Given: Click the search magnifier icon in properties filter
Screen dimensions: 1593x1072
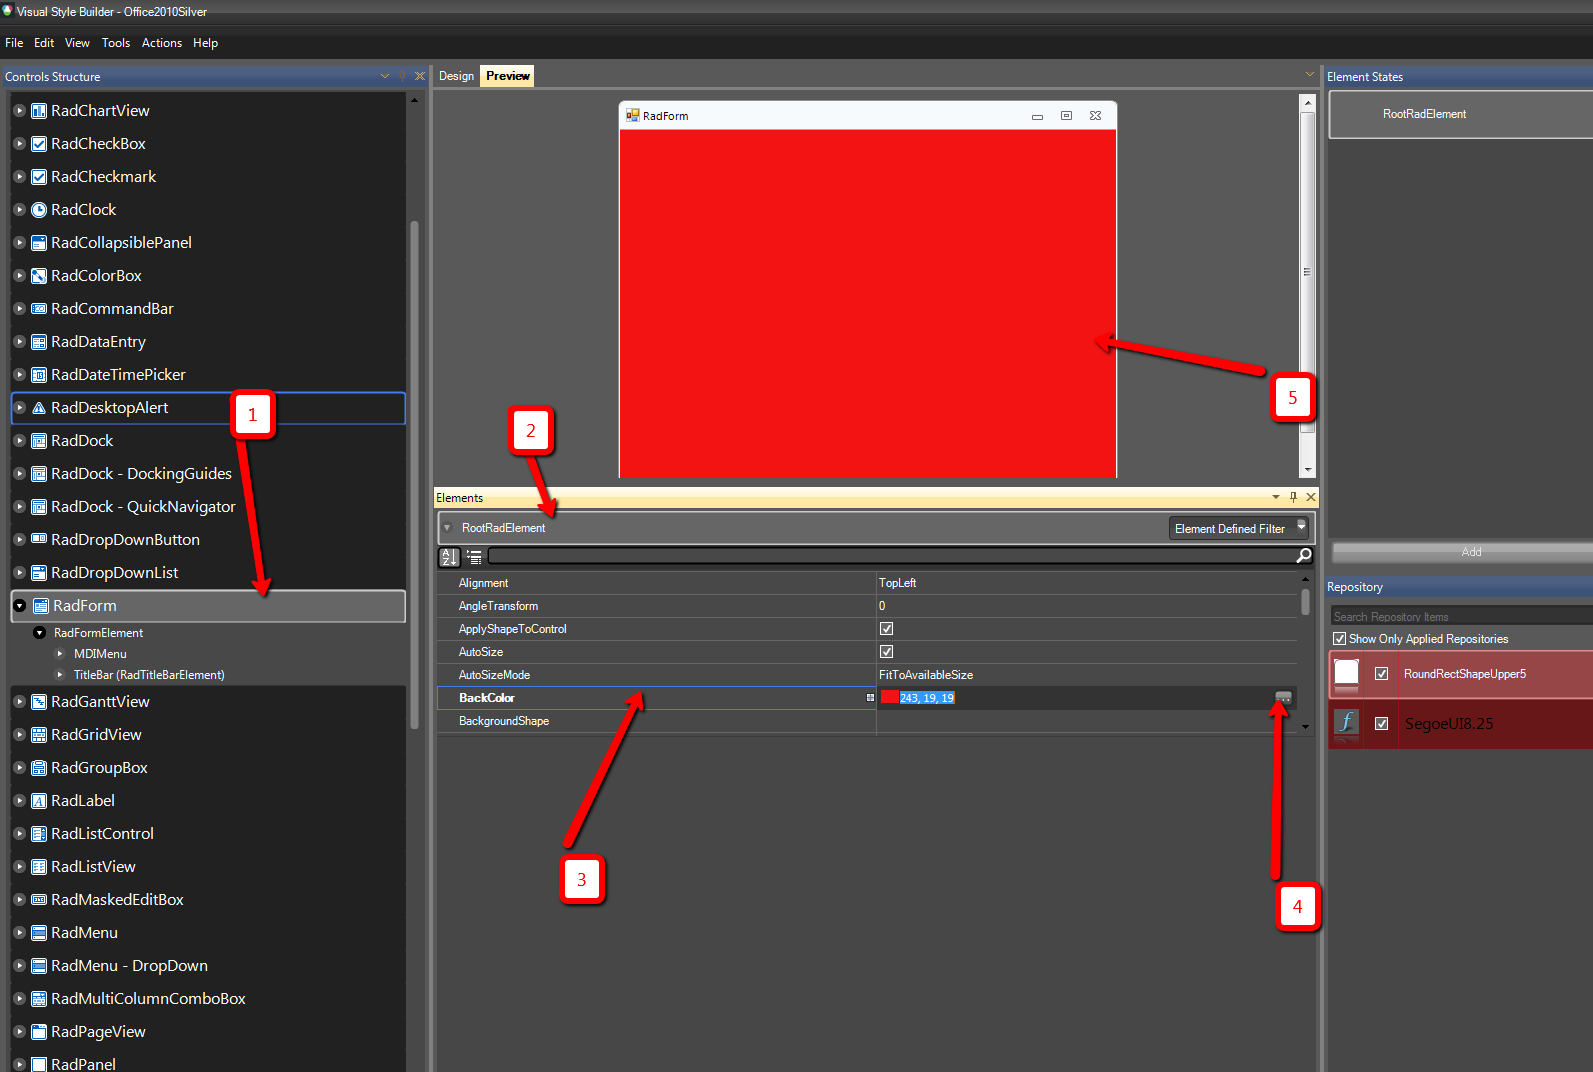Looking at the screenshot, I should (1303, 556).
